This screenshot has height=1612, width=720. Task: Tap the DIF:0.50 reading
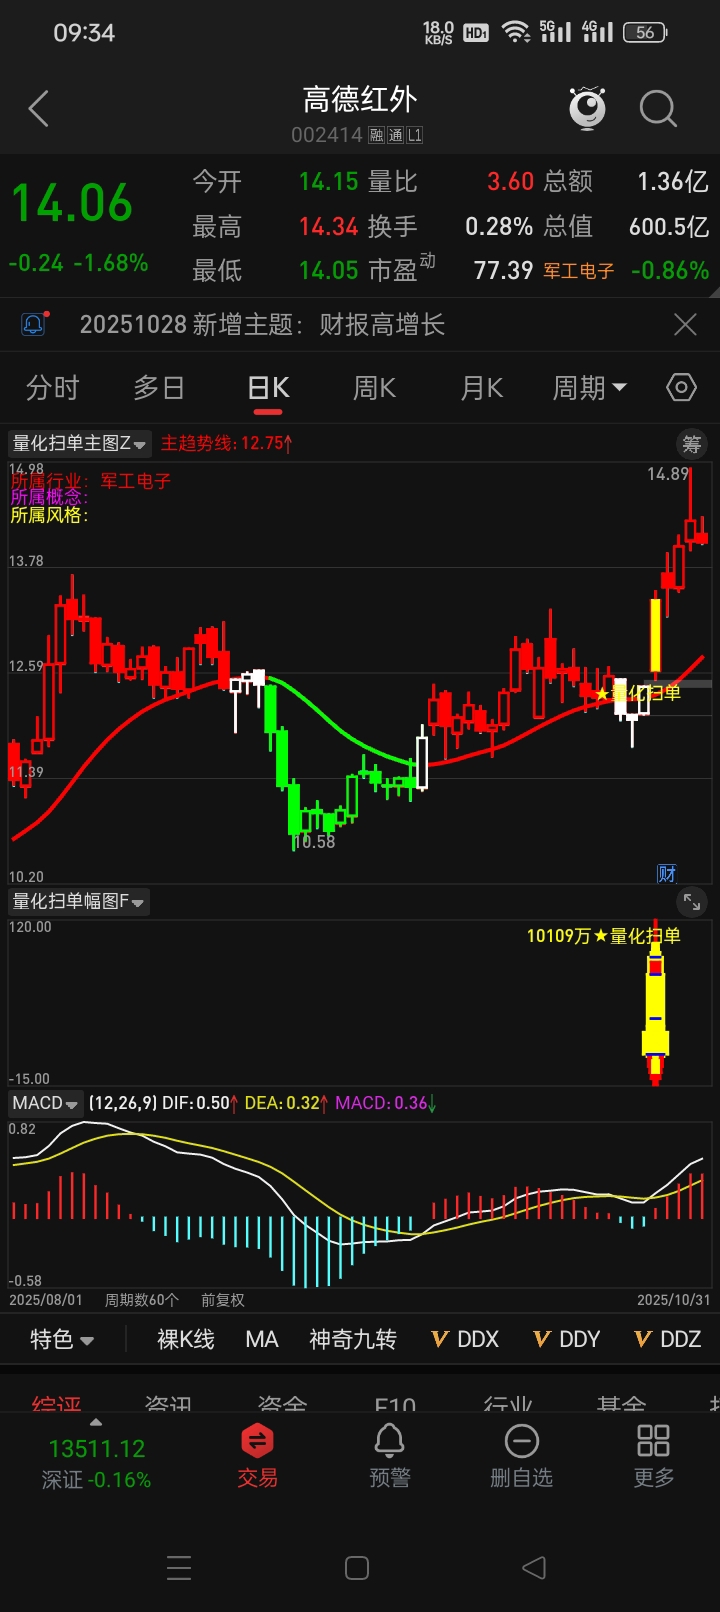coord(200,1103)
